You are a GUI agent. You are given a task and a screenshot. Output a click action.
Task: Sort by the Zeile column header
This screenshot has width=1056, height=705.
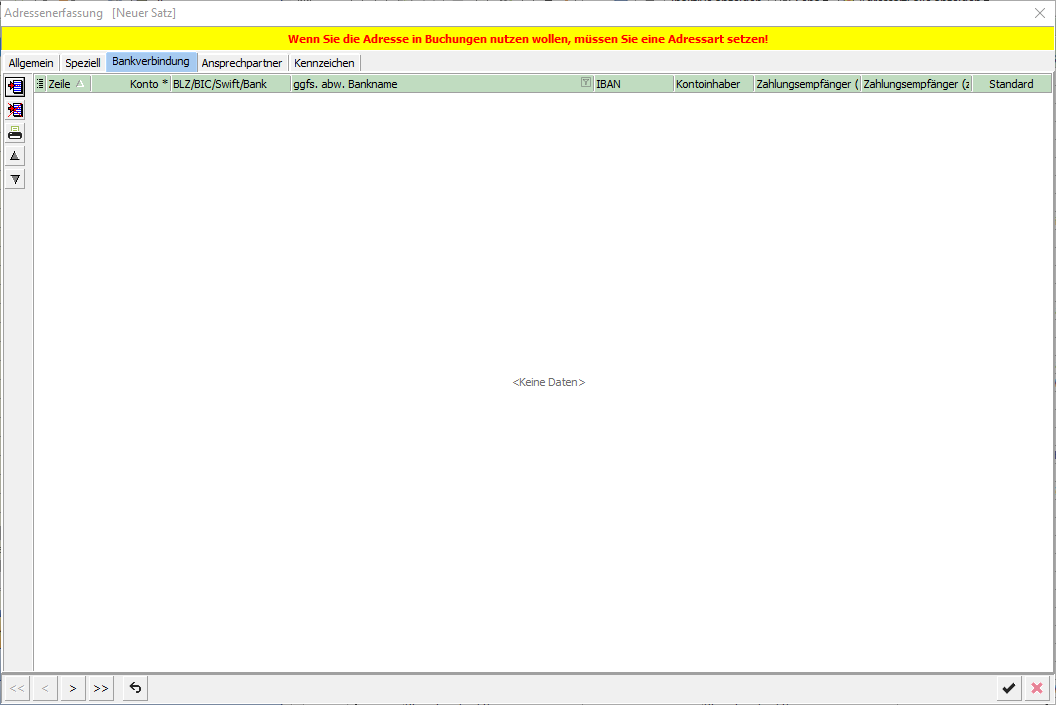point(60,84)
